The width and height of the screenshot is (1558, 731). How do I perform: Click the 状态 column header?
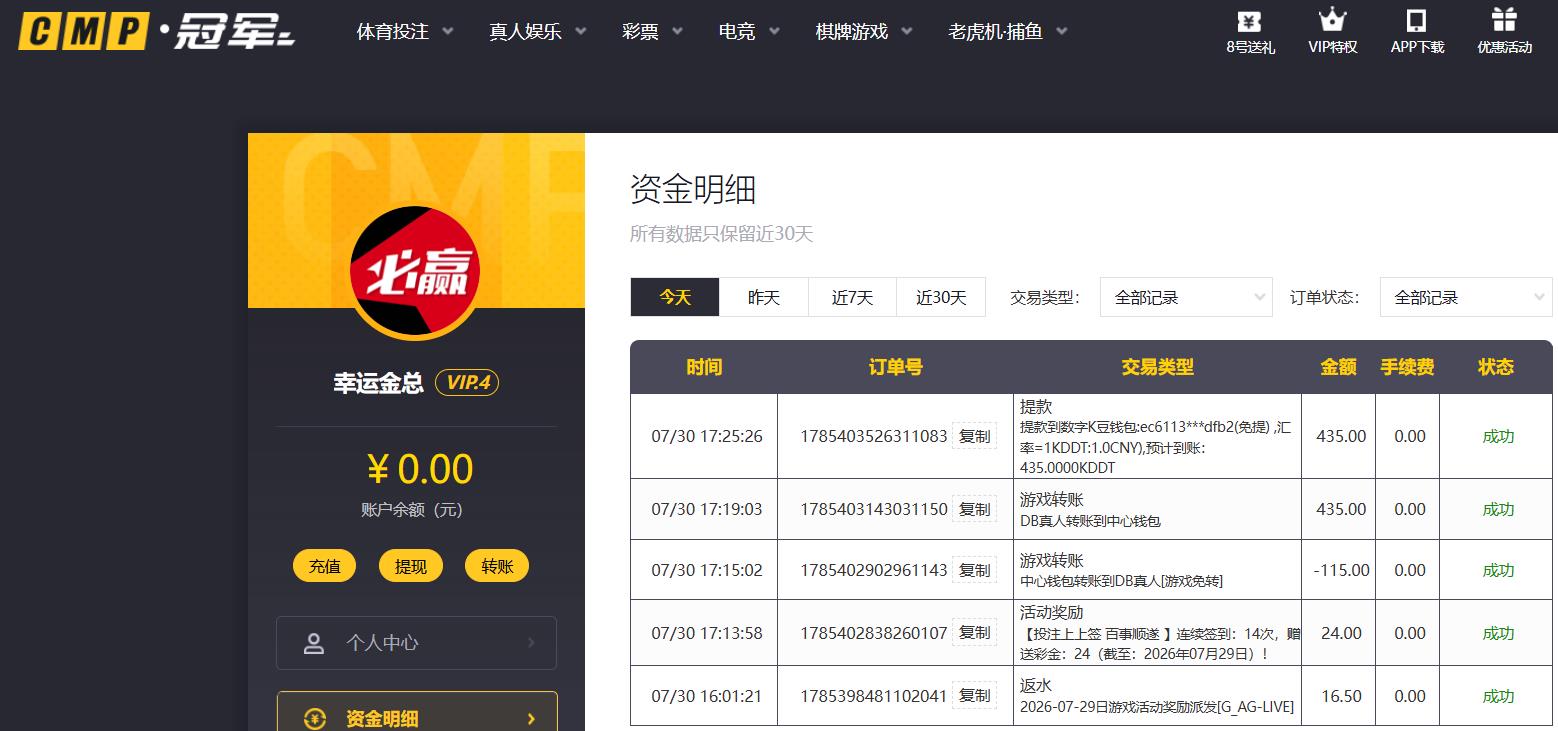[x=1496, y=367]
